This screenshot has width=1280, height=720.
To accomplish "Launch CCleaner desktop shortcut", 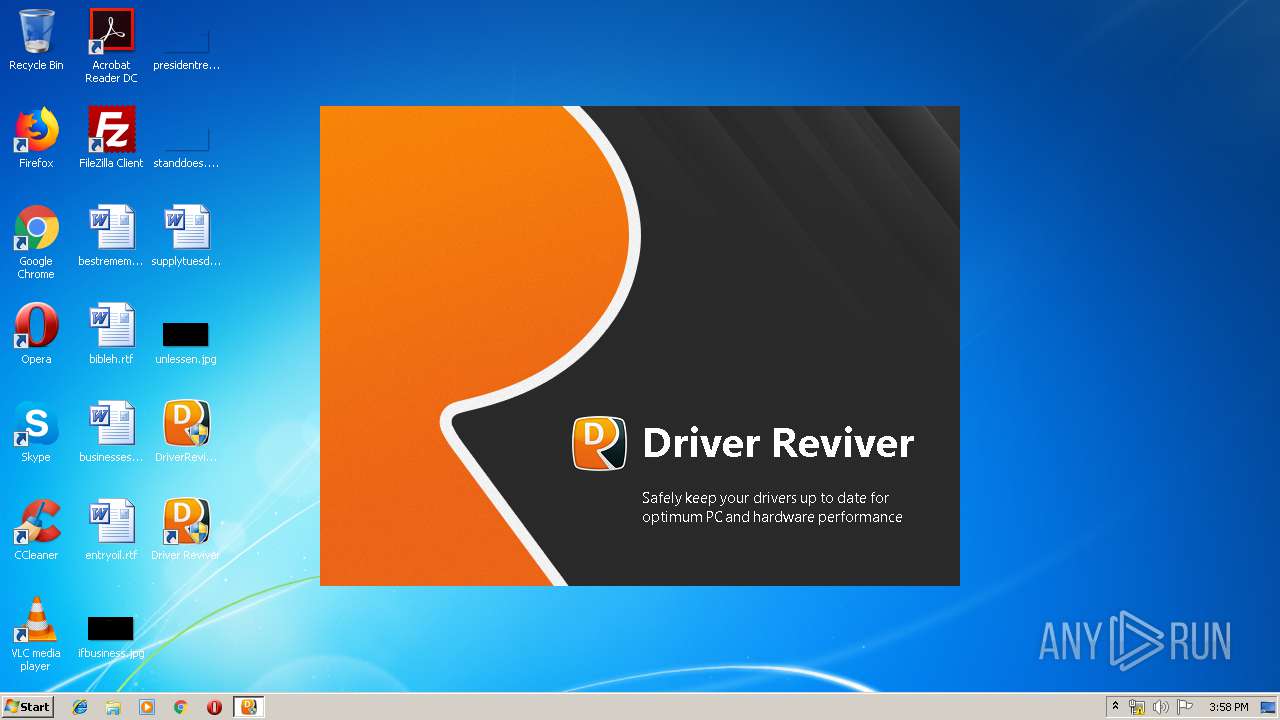I will 36,530.
